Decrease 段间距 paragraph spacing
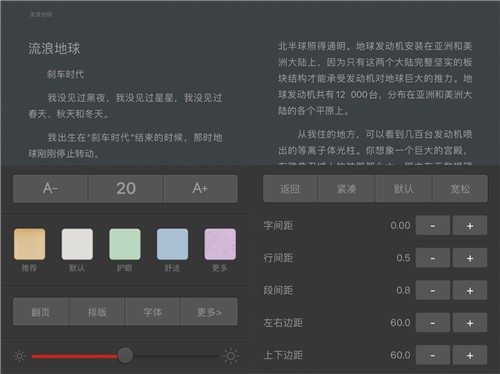Image resolution: width=500 pixels, height=374 pixels. pos(433,290)
